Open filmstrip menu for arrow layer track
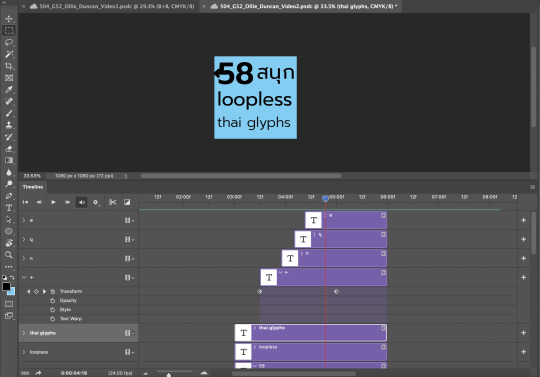 129,277
